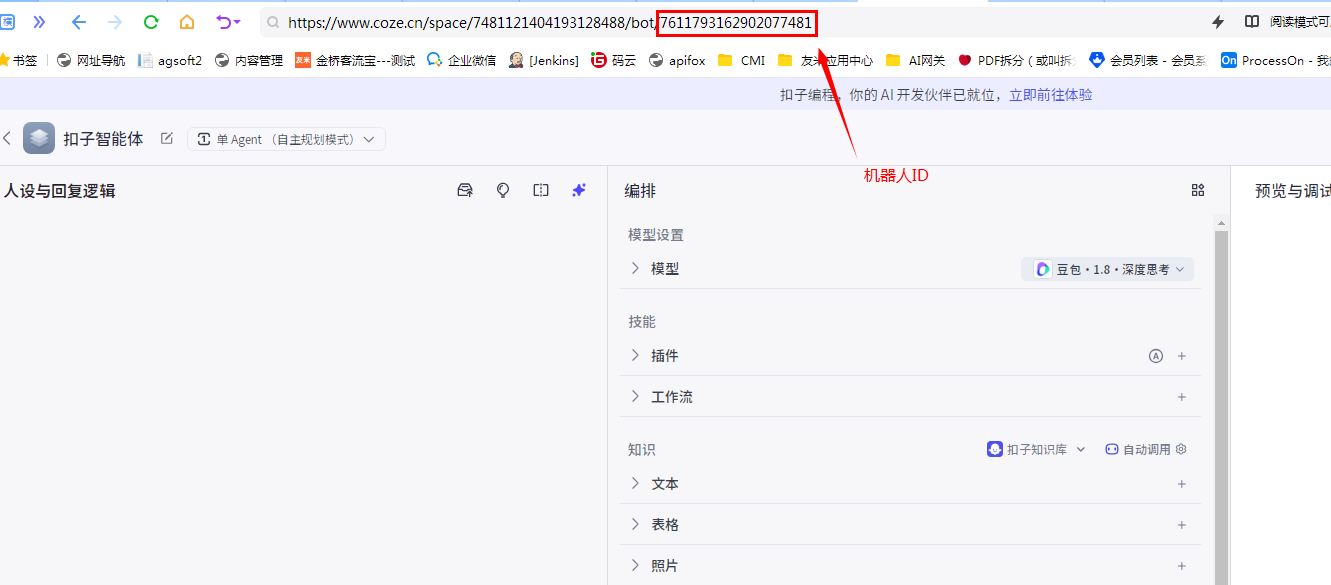This screenshot has width=1331, height=585.
Task: Click the browser refresh button
Action: 151,22
